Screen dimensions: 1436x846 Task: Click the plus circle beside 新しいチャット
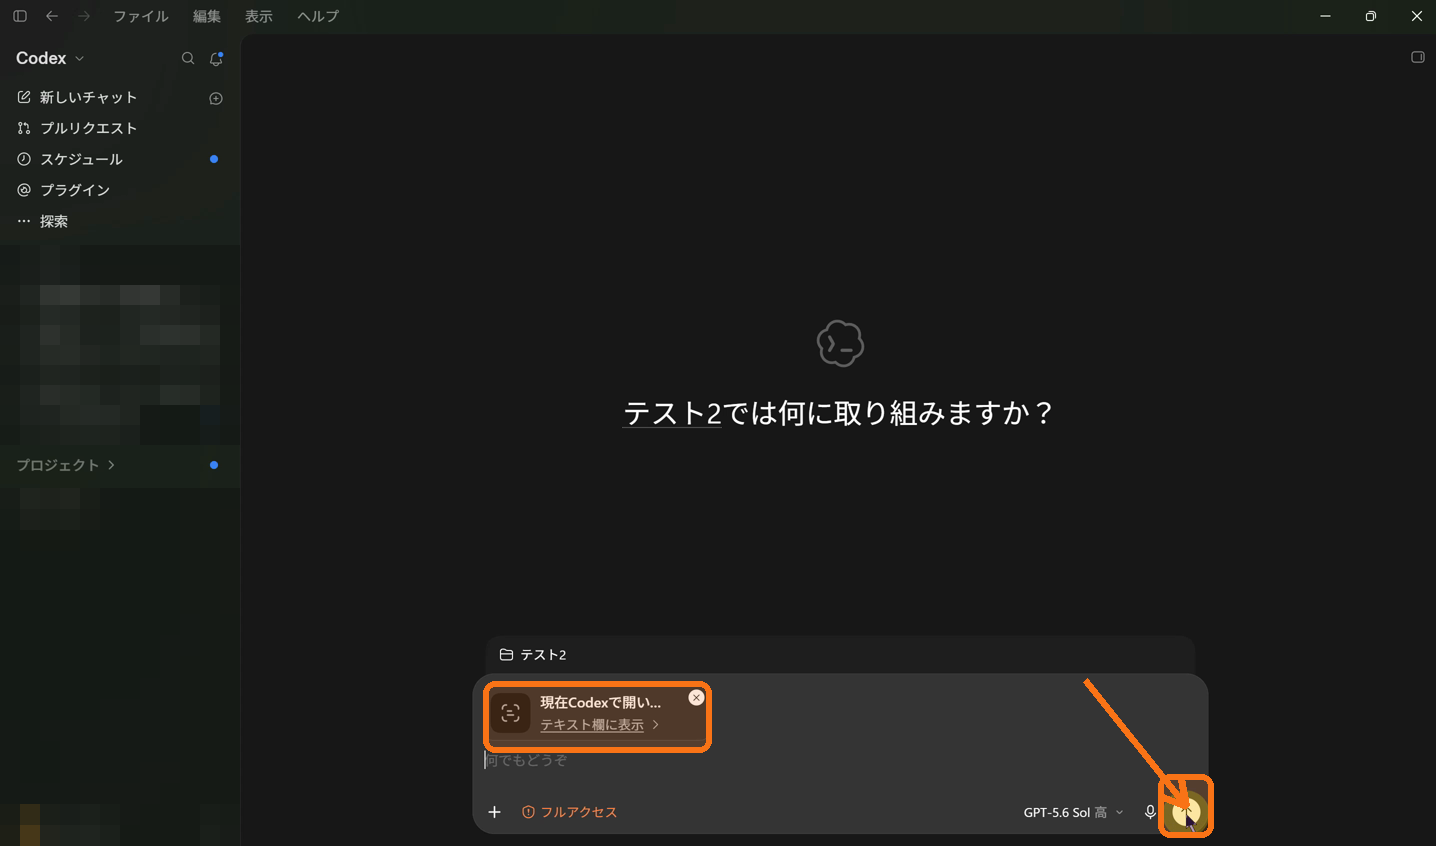coord(216,98)
